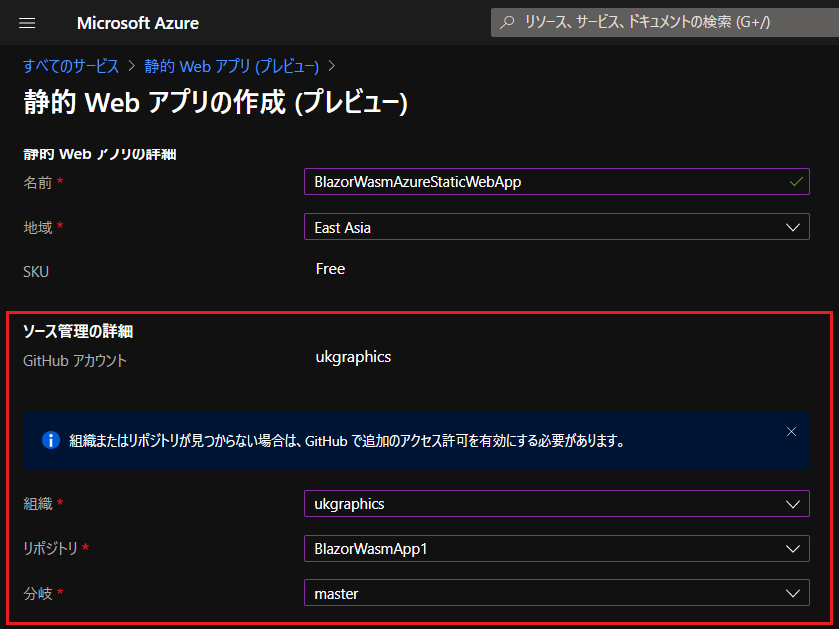
Task: Click the search magnifier icon
Action: click(507, 22)
